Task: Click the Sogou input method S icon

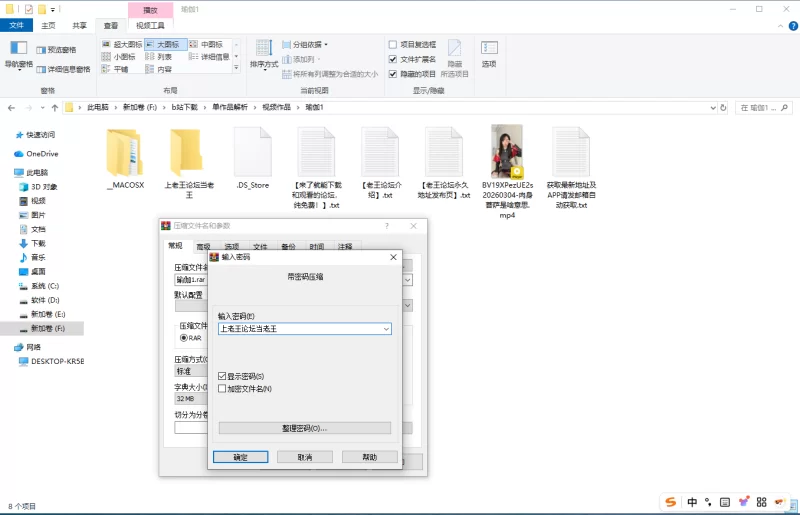Action: pyautogui.click(x=670, y=502)
